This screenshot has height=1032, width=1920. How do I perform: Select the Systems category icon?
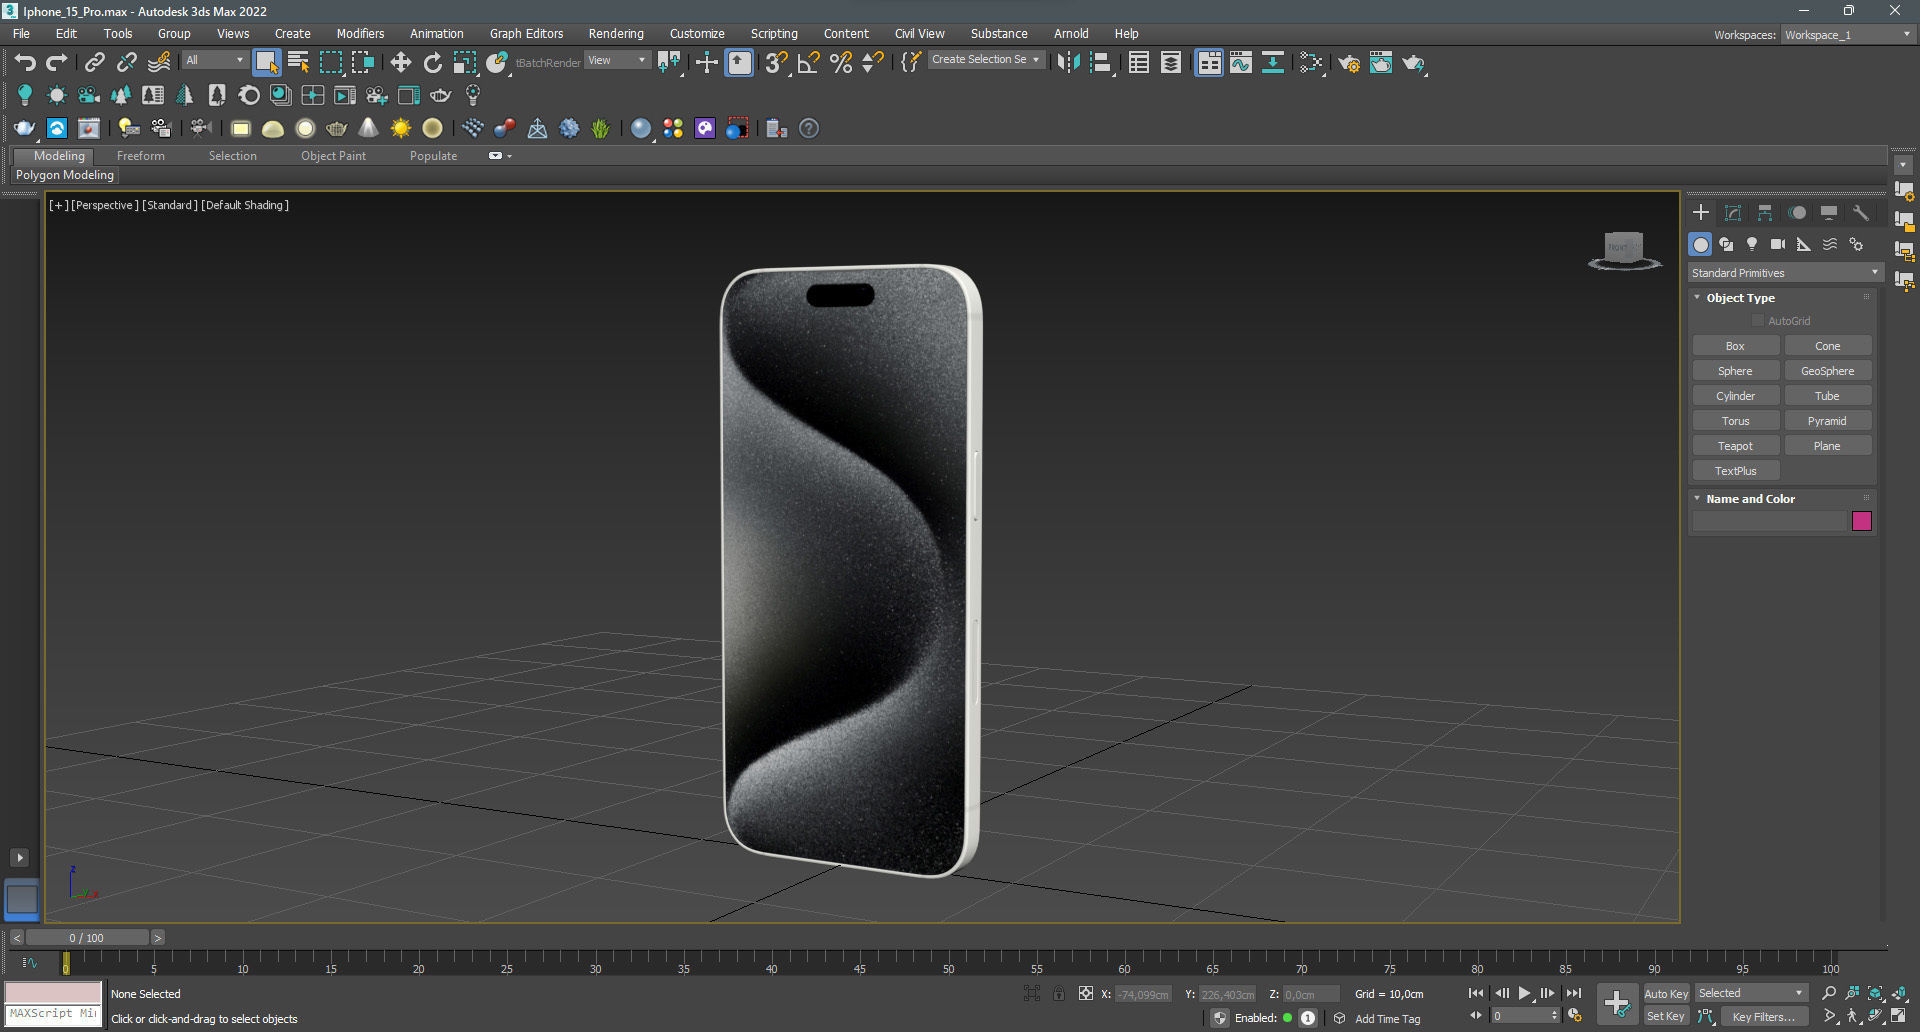[1856, 244]
